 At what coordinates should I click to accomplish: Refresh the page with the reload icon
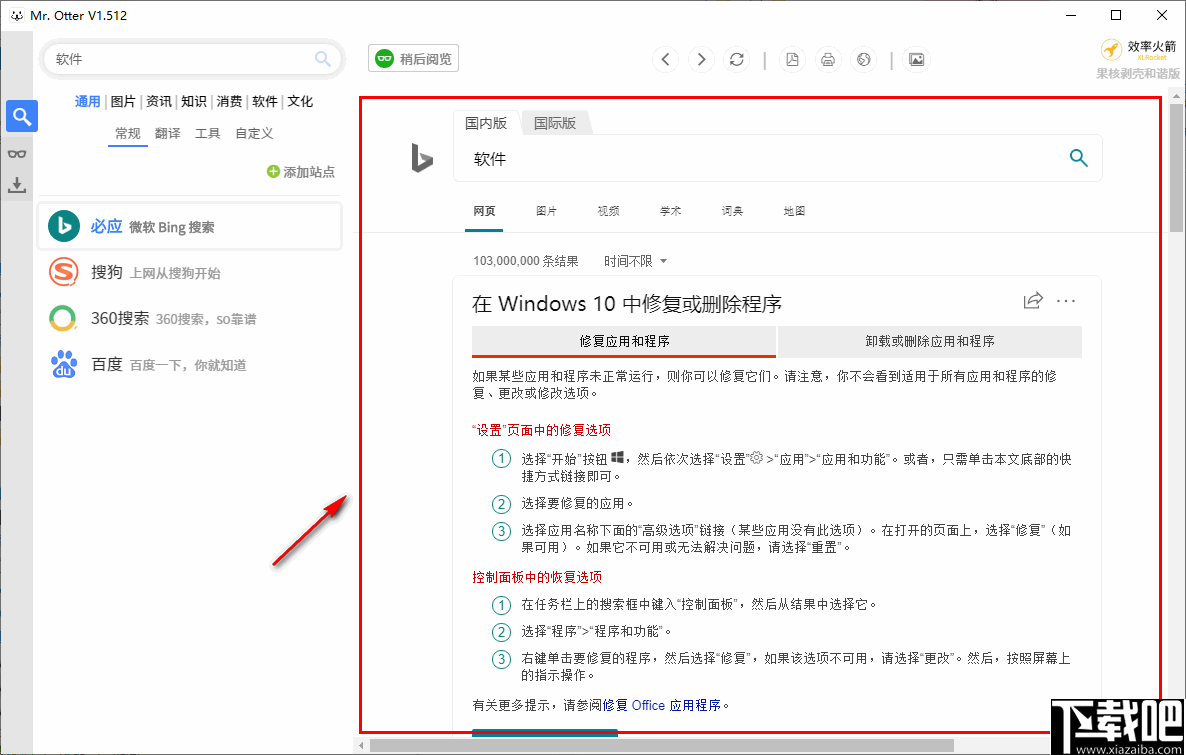tap(737, 59)
